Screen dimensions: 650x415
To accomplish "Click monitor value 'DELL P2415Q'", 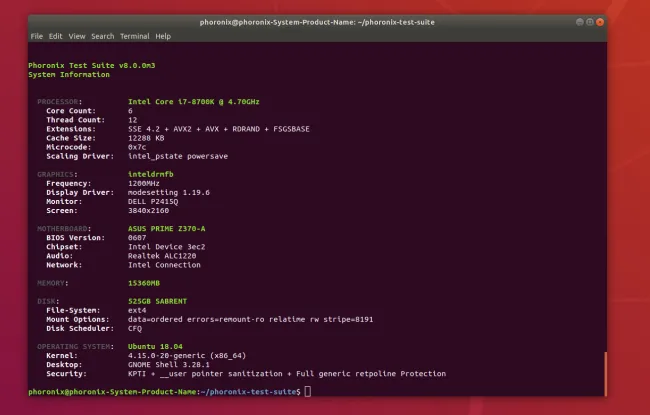I will click(153, 201).
